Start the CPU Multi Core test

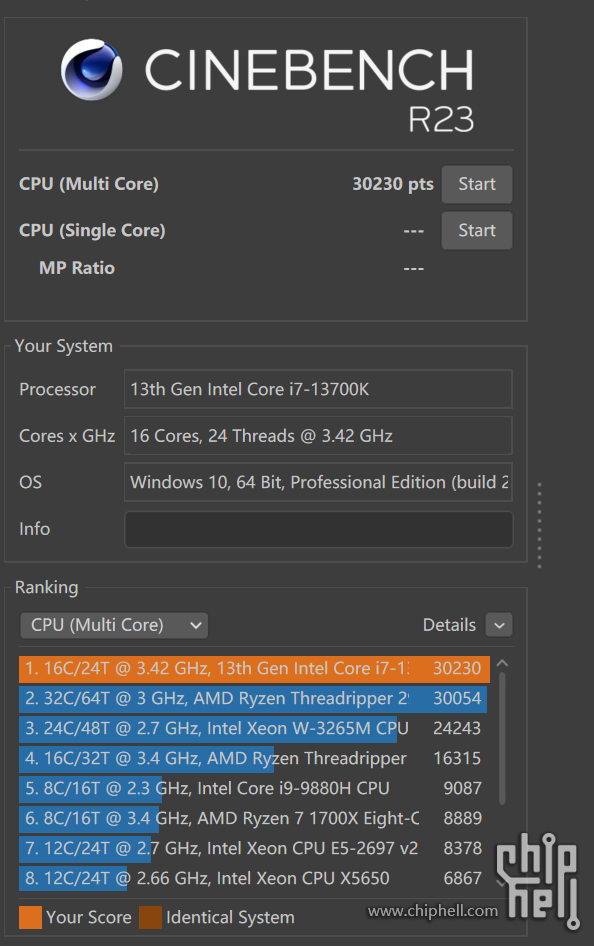476,184
